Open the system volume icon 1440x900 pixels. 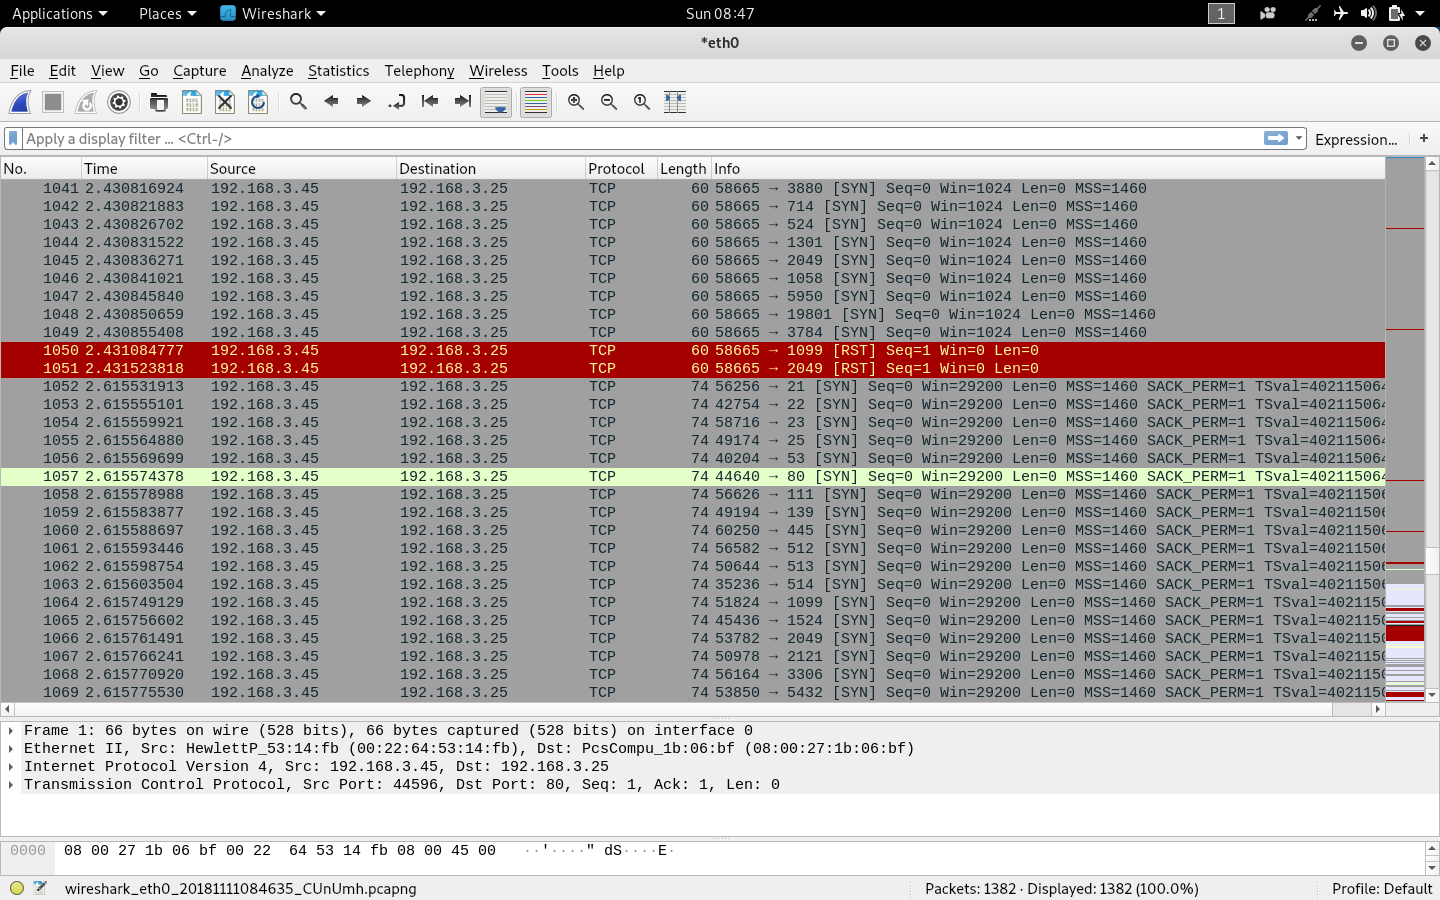1368,14
